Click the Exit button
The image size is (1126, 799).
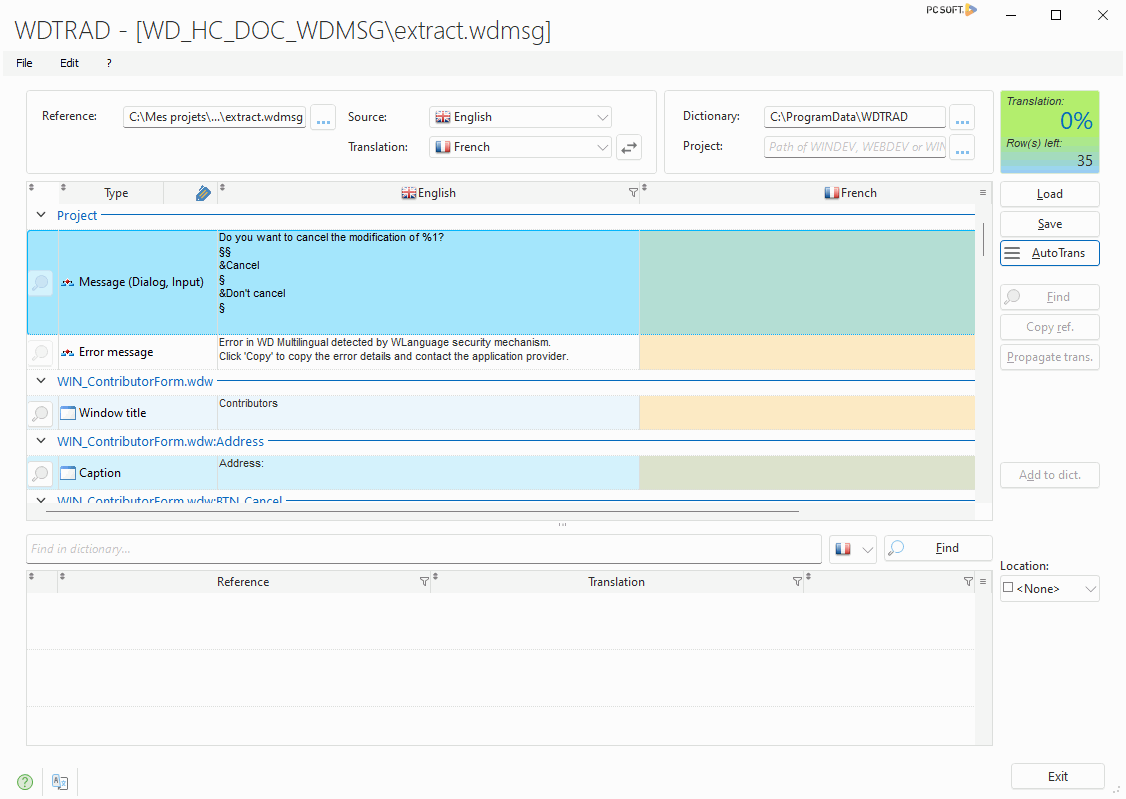[x=1057, y=777]
